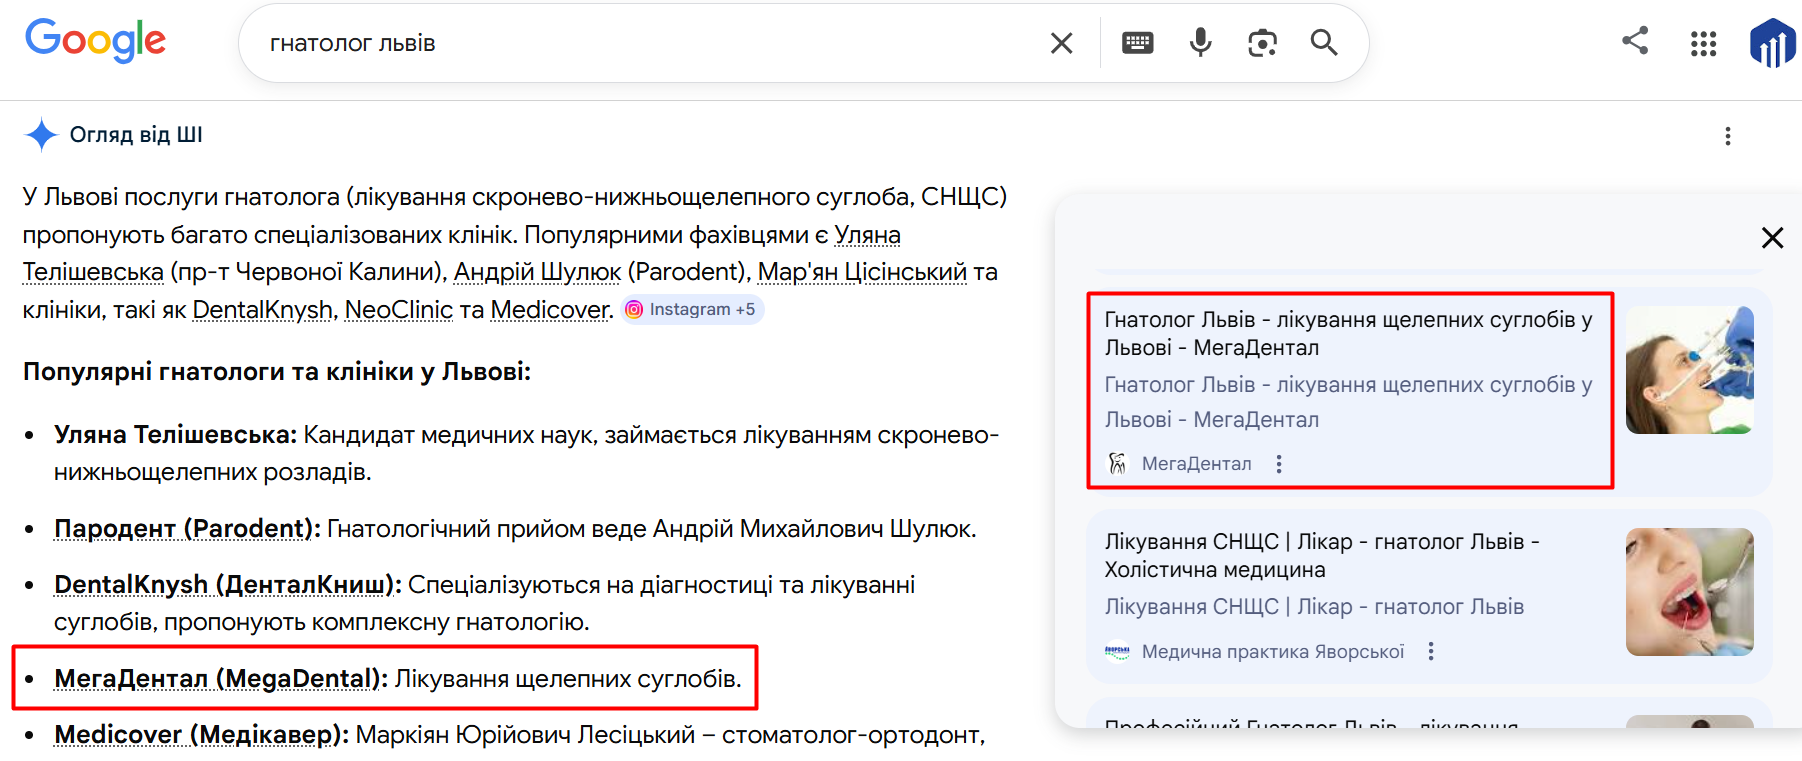
Task: Submit search using the magnifier icon
Action: (x=1324, y=42)
